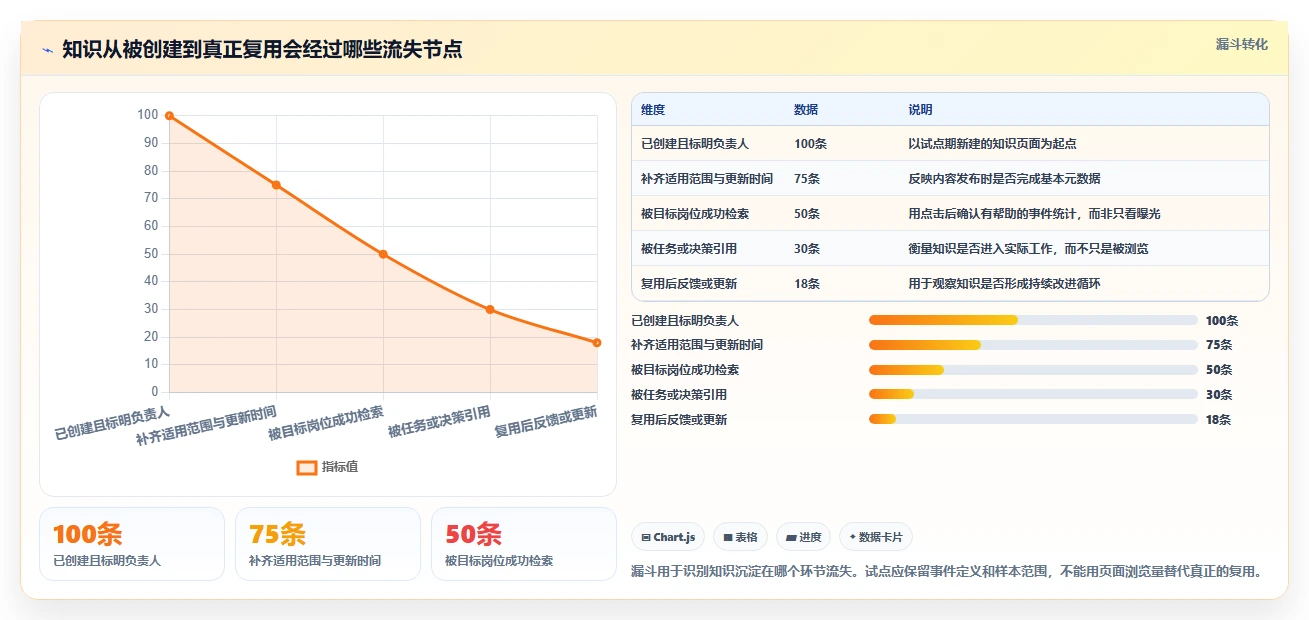Click table value 100条

click(x=810, y=144)
